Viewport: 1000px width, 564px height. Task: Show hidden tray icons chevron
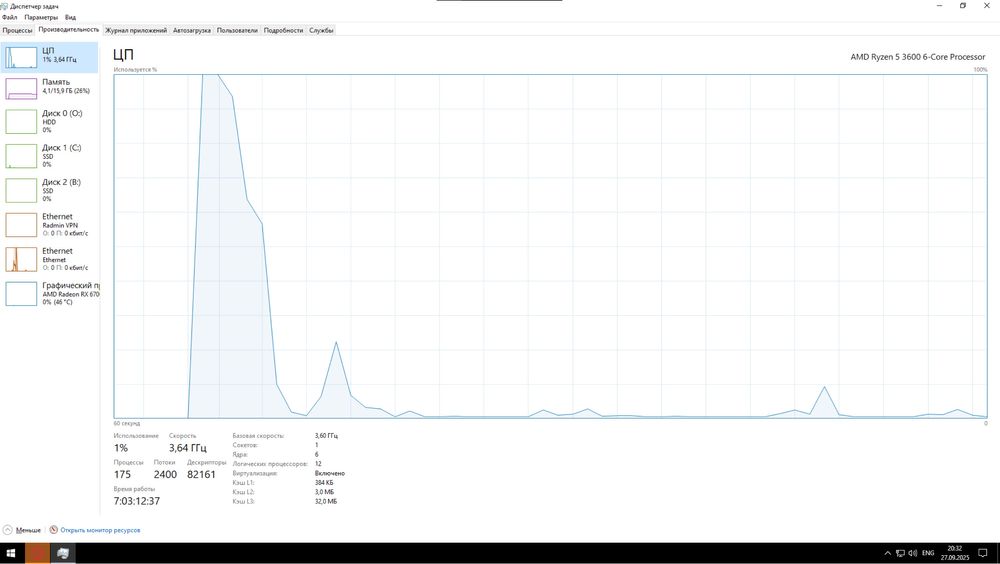pos(887,553)
